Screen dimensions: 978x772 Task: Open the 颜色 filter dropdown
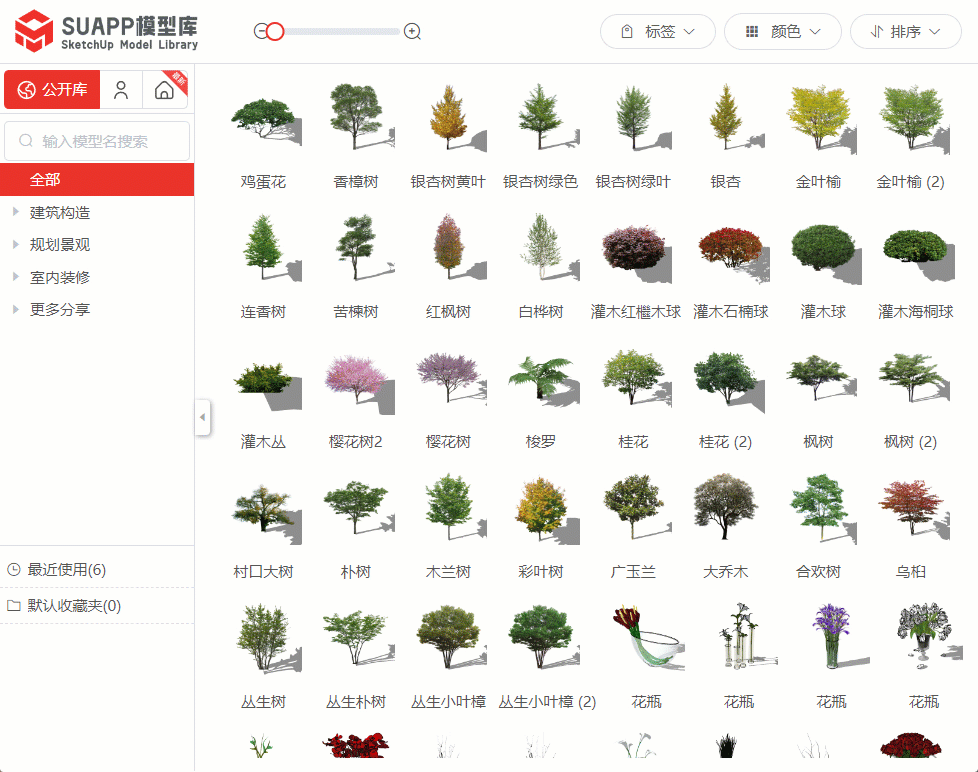tap(784, 32)
